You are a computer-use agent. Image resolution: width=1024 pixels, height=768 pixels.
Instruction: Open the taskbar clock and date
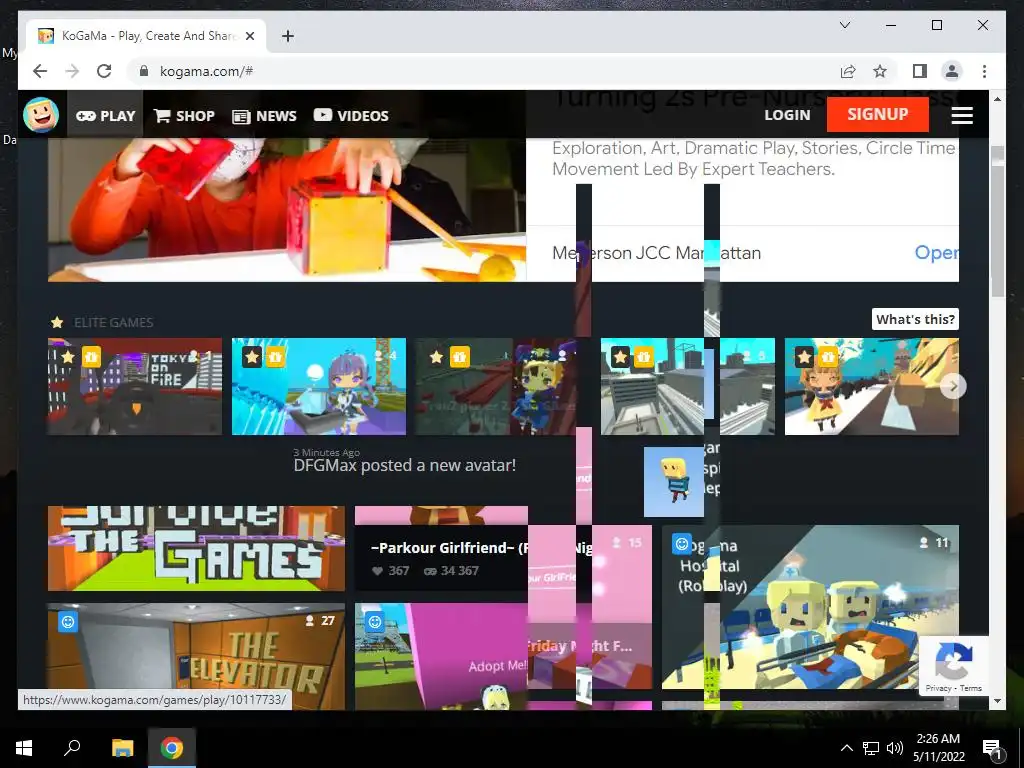(x=938, y=748)
